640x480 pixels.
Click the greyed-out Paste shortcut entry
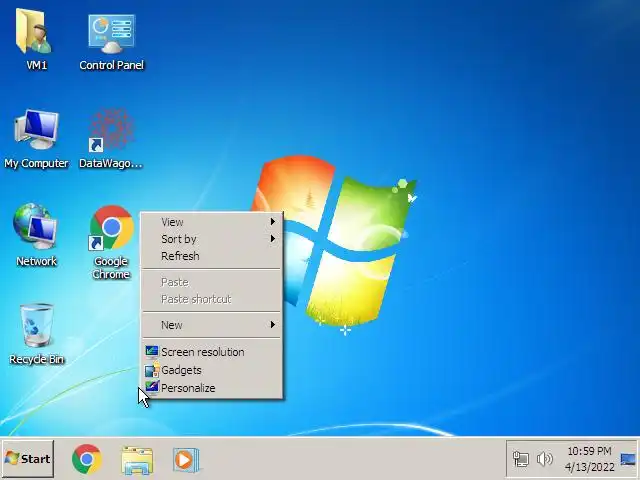pos(212,299)
